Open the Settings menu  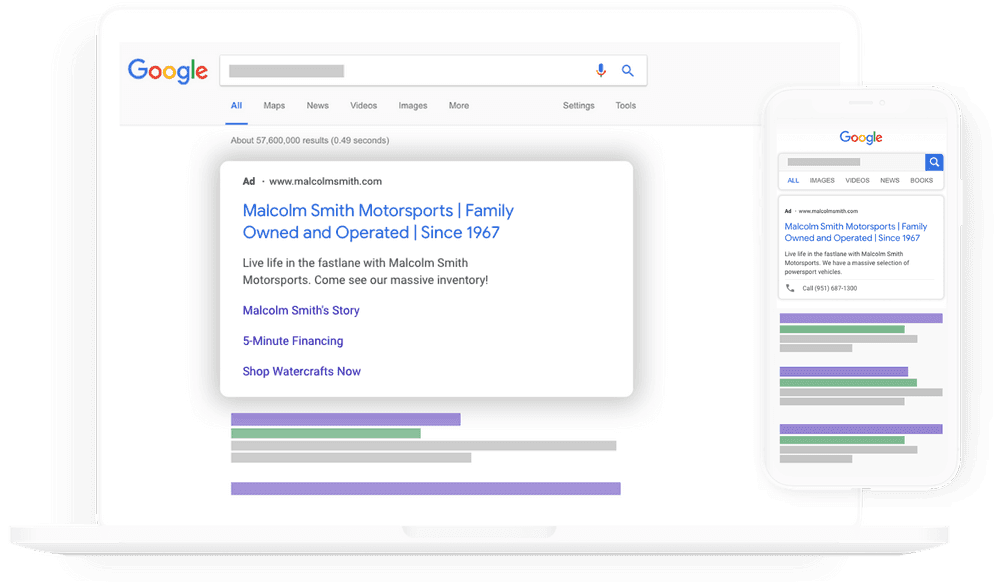tap(578, 106)
